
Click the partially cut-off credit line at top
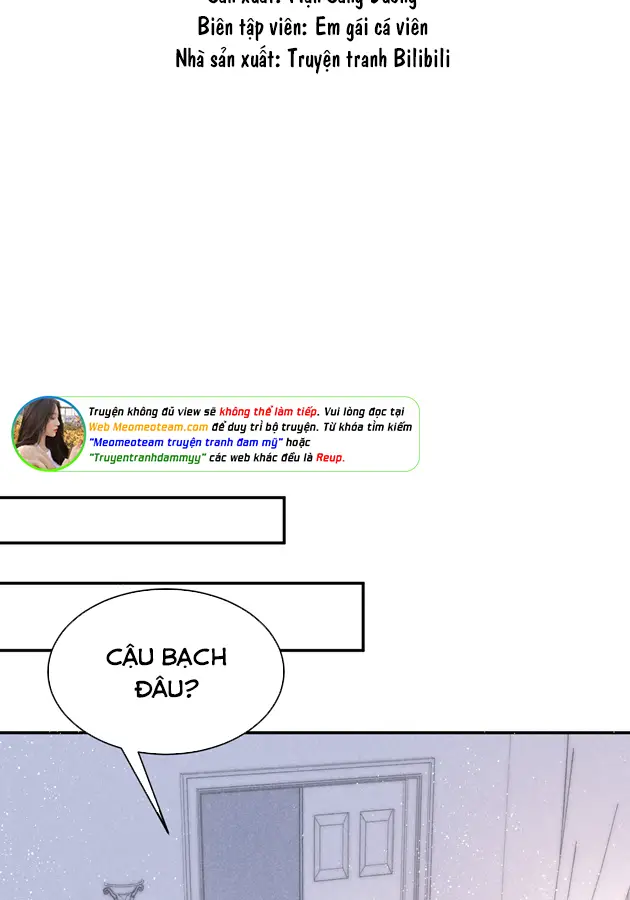312,4
